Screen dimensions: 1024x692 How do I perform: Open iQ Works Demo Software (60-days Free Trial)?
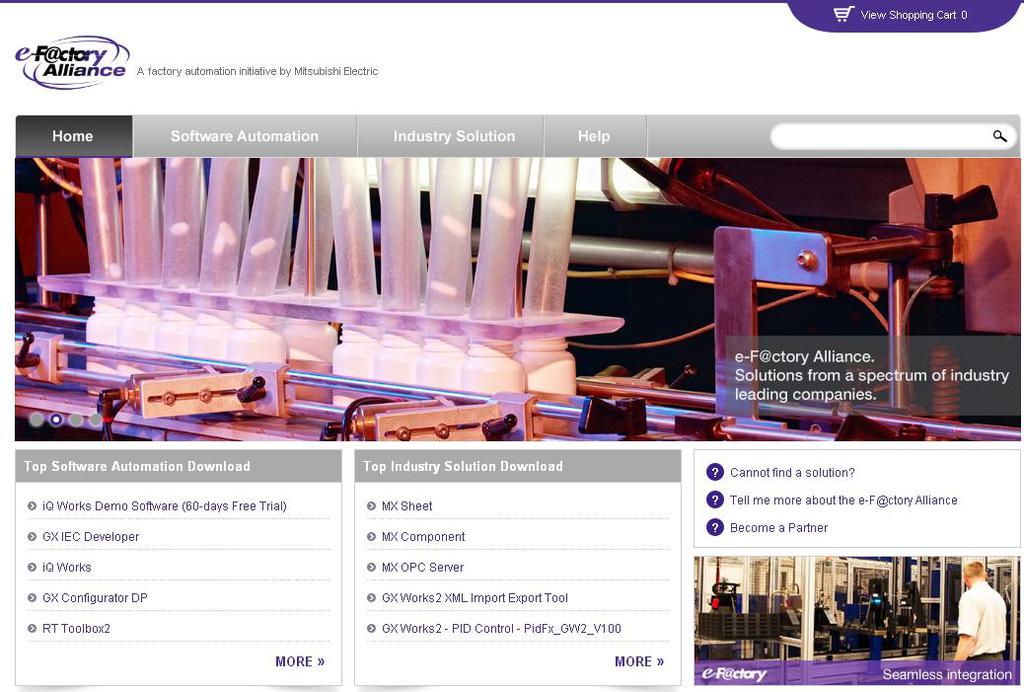click(x=164, y=506)
